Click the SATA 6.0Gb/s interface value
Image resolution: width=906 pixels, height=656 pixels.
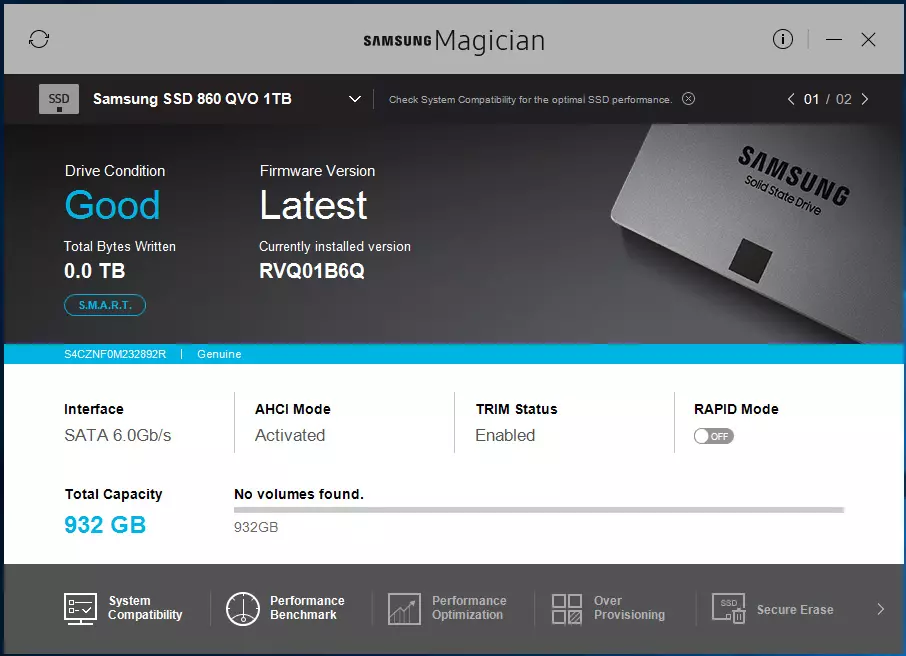pos(118,435)
